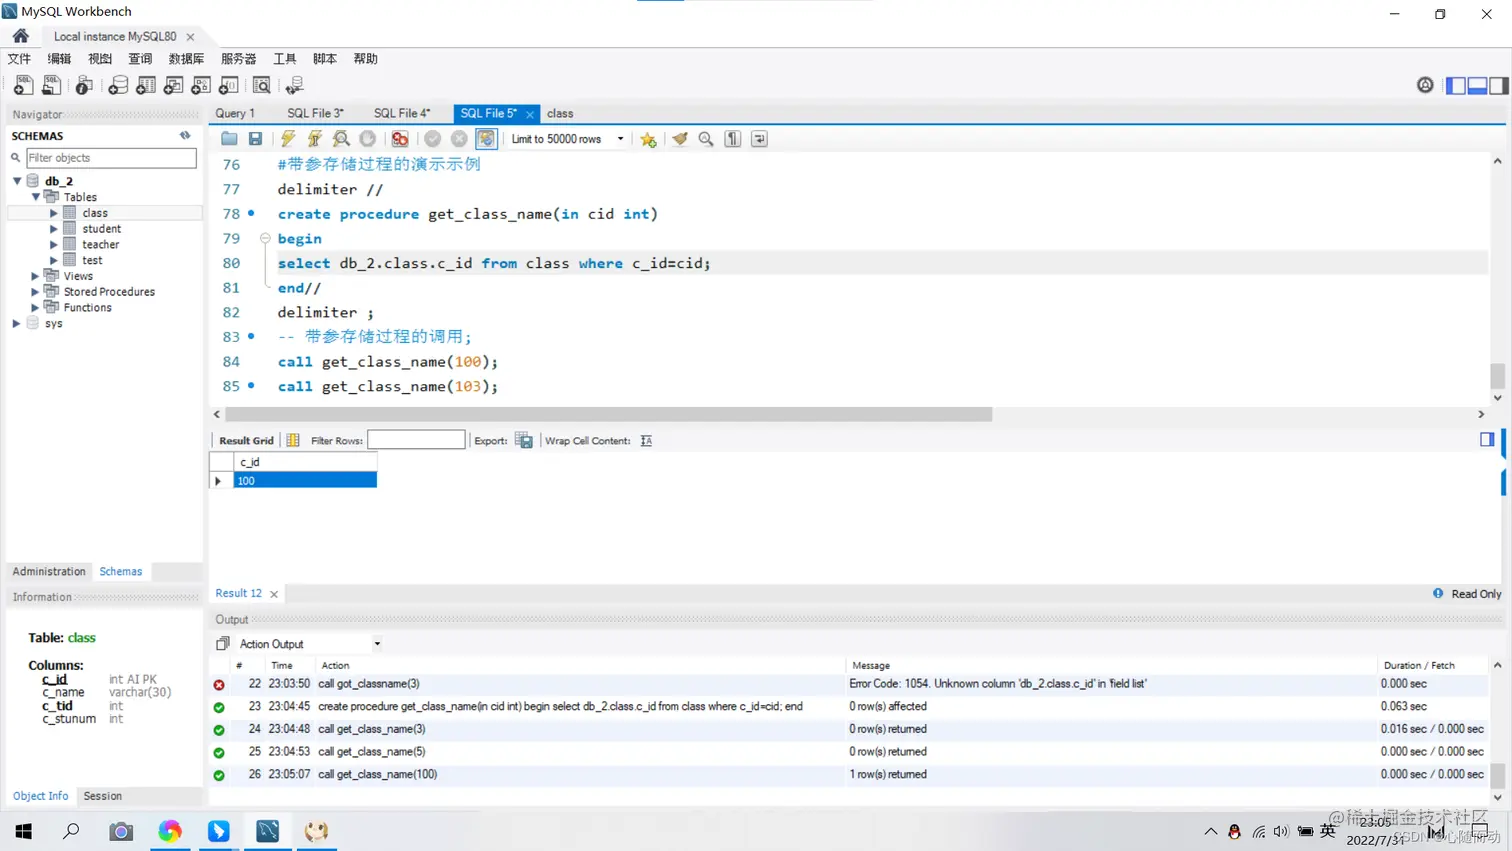Viewport: 1512px width, 851px height.
Task: Click the Filter Rows input
Action: pos(416,440)
